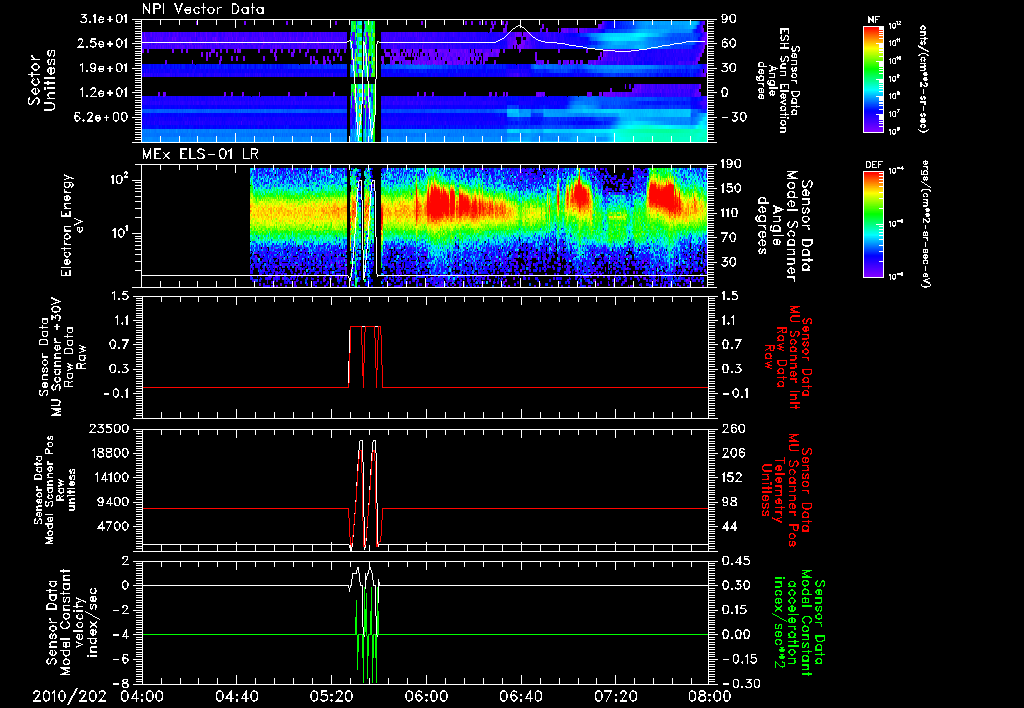Click the "60" sun elevation axis value
The image size is (1024, 708).
[x=729, y=43]
